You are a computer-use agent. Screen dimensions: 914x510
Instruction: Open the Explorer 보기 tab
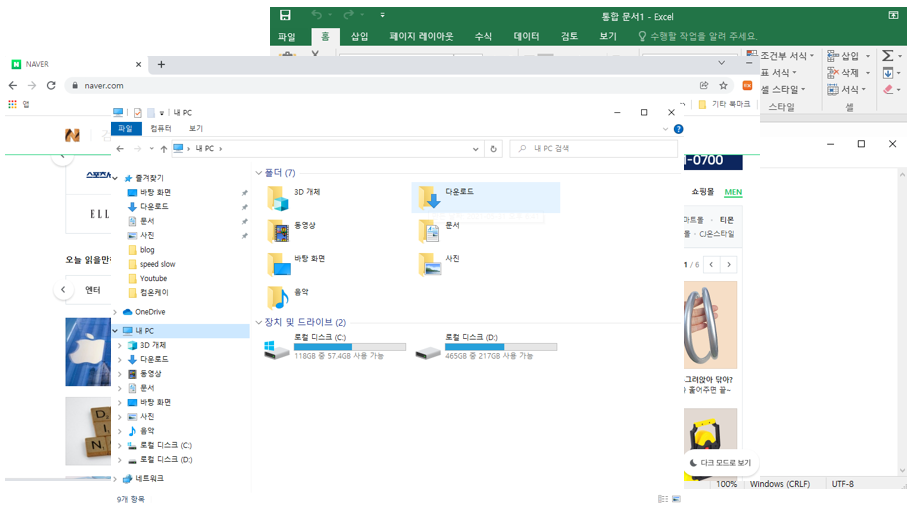[196, 128]
